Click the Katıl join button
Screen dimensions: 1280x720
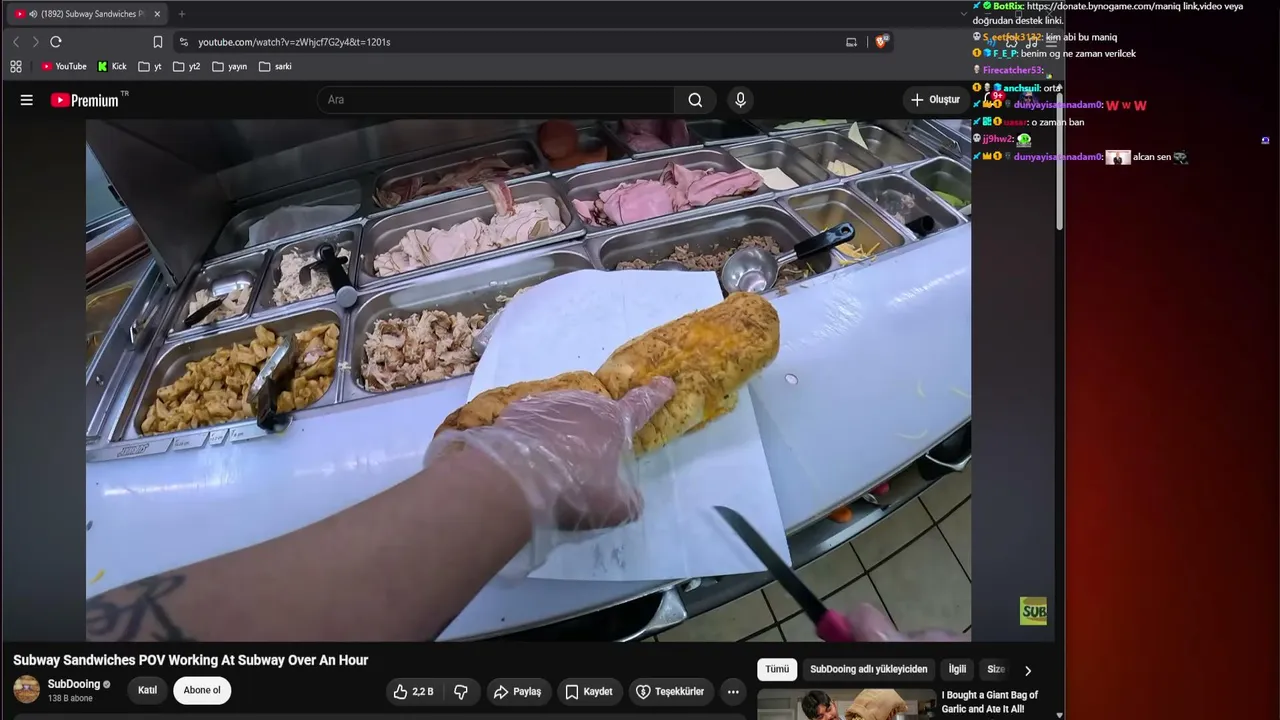(x=147, y=691)
